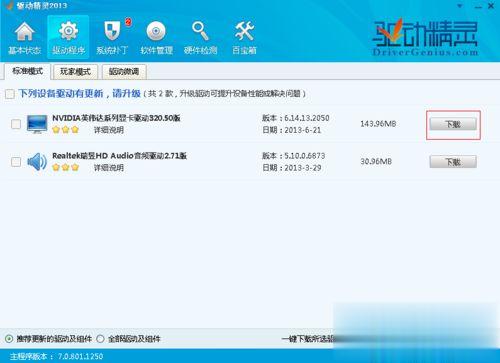
Task: Click NVIDIA英伟达系列显卡驱动320.50版 title
Action: (x=116, y=118)
